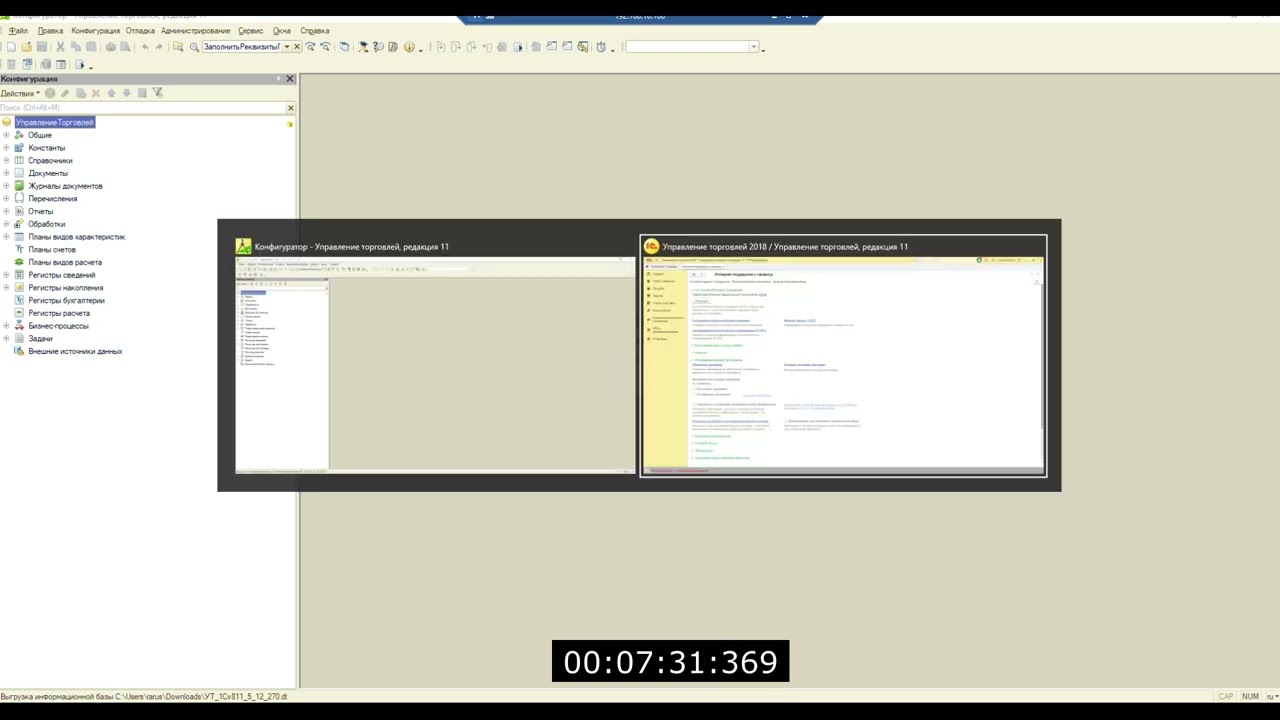Select the УправлениеТорговлей root node
Screen dimensions: 1280x720
pyautogui.click(x=55, y=122)
